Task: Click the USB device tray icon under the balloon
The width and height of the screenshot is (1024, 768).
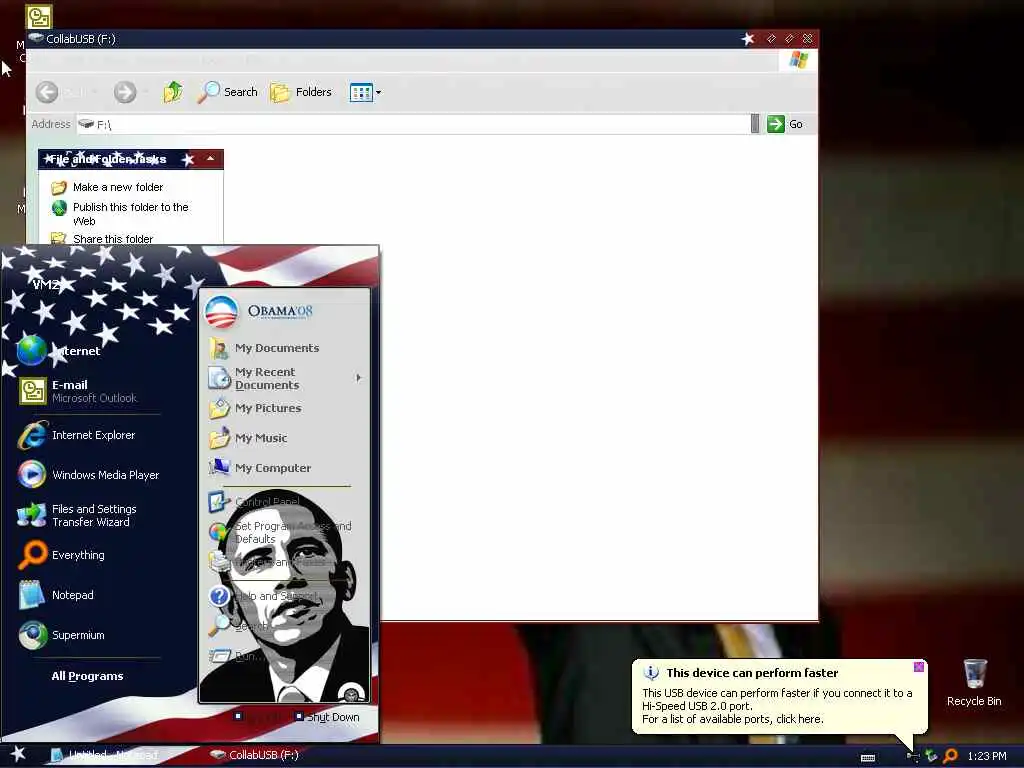Action: 914,757
